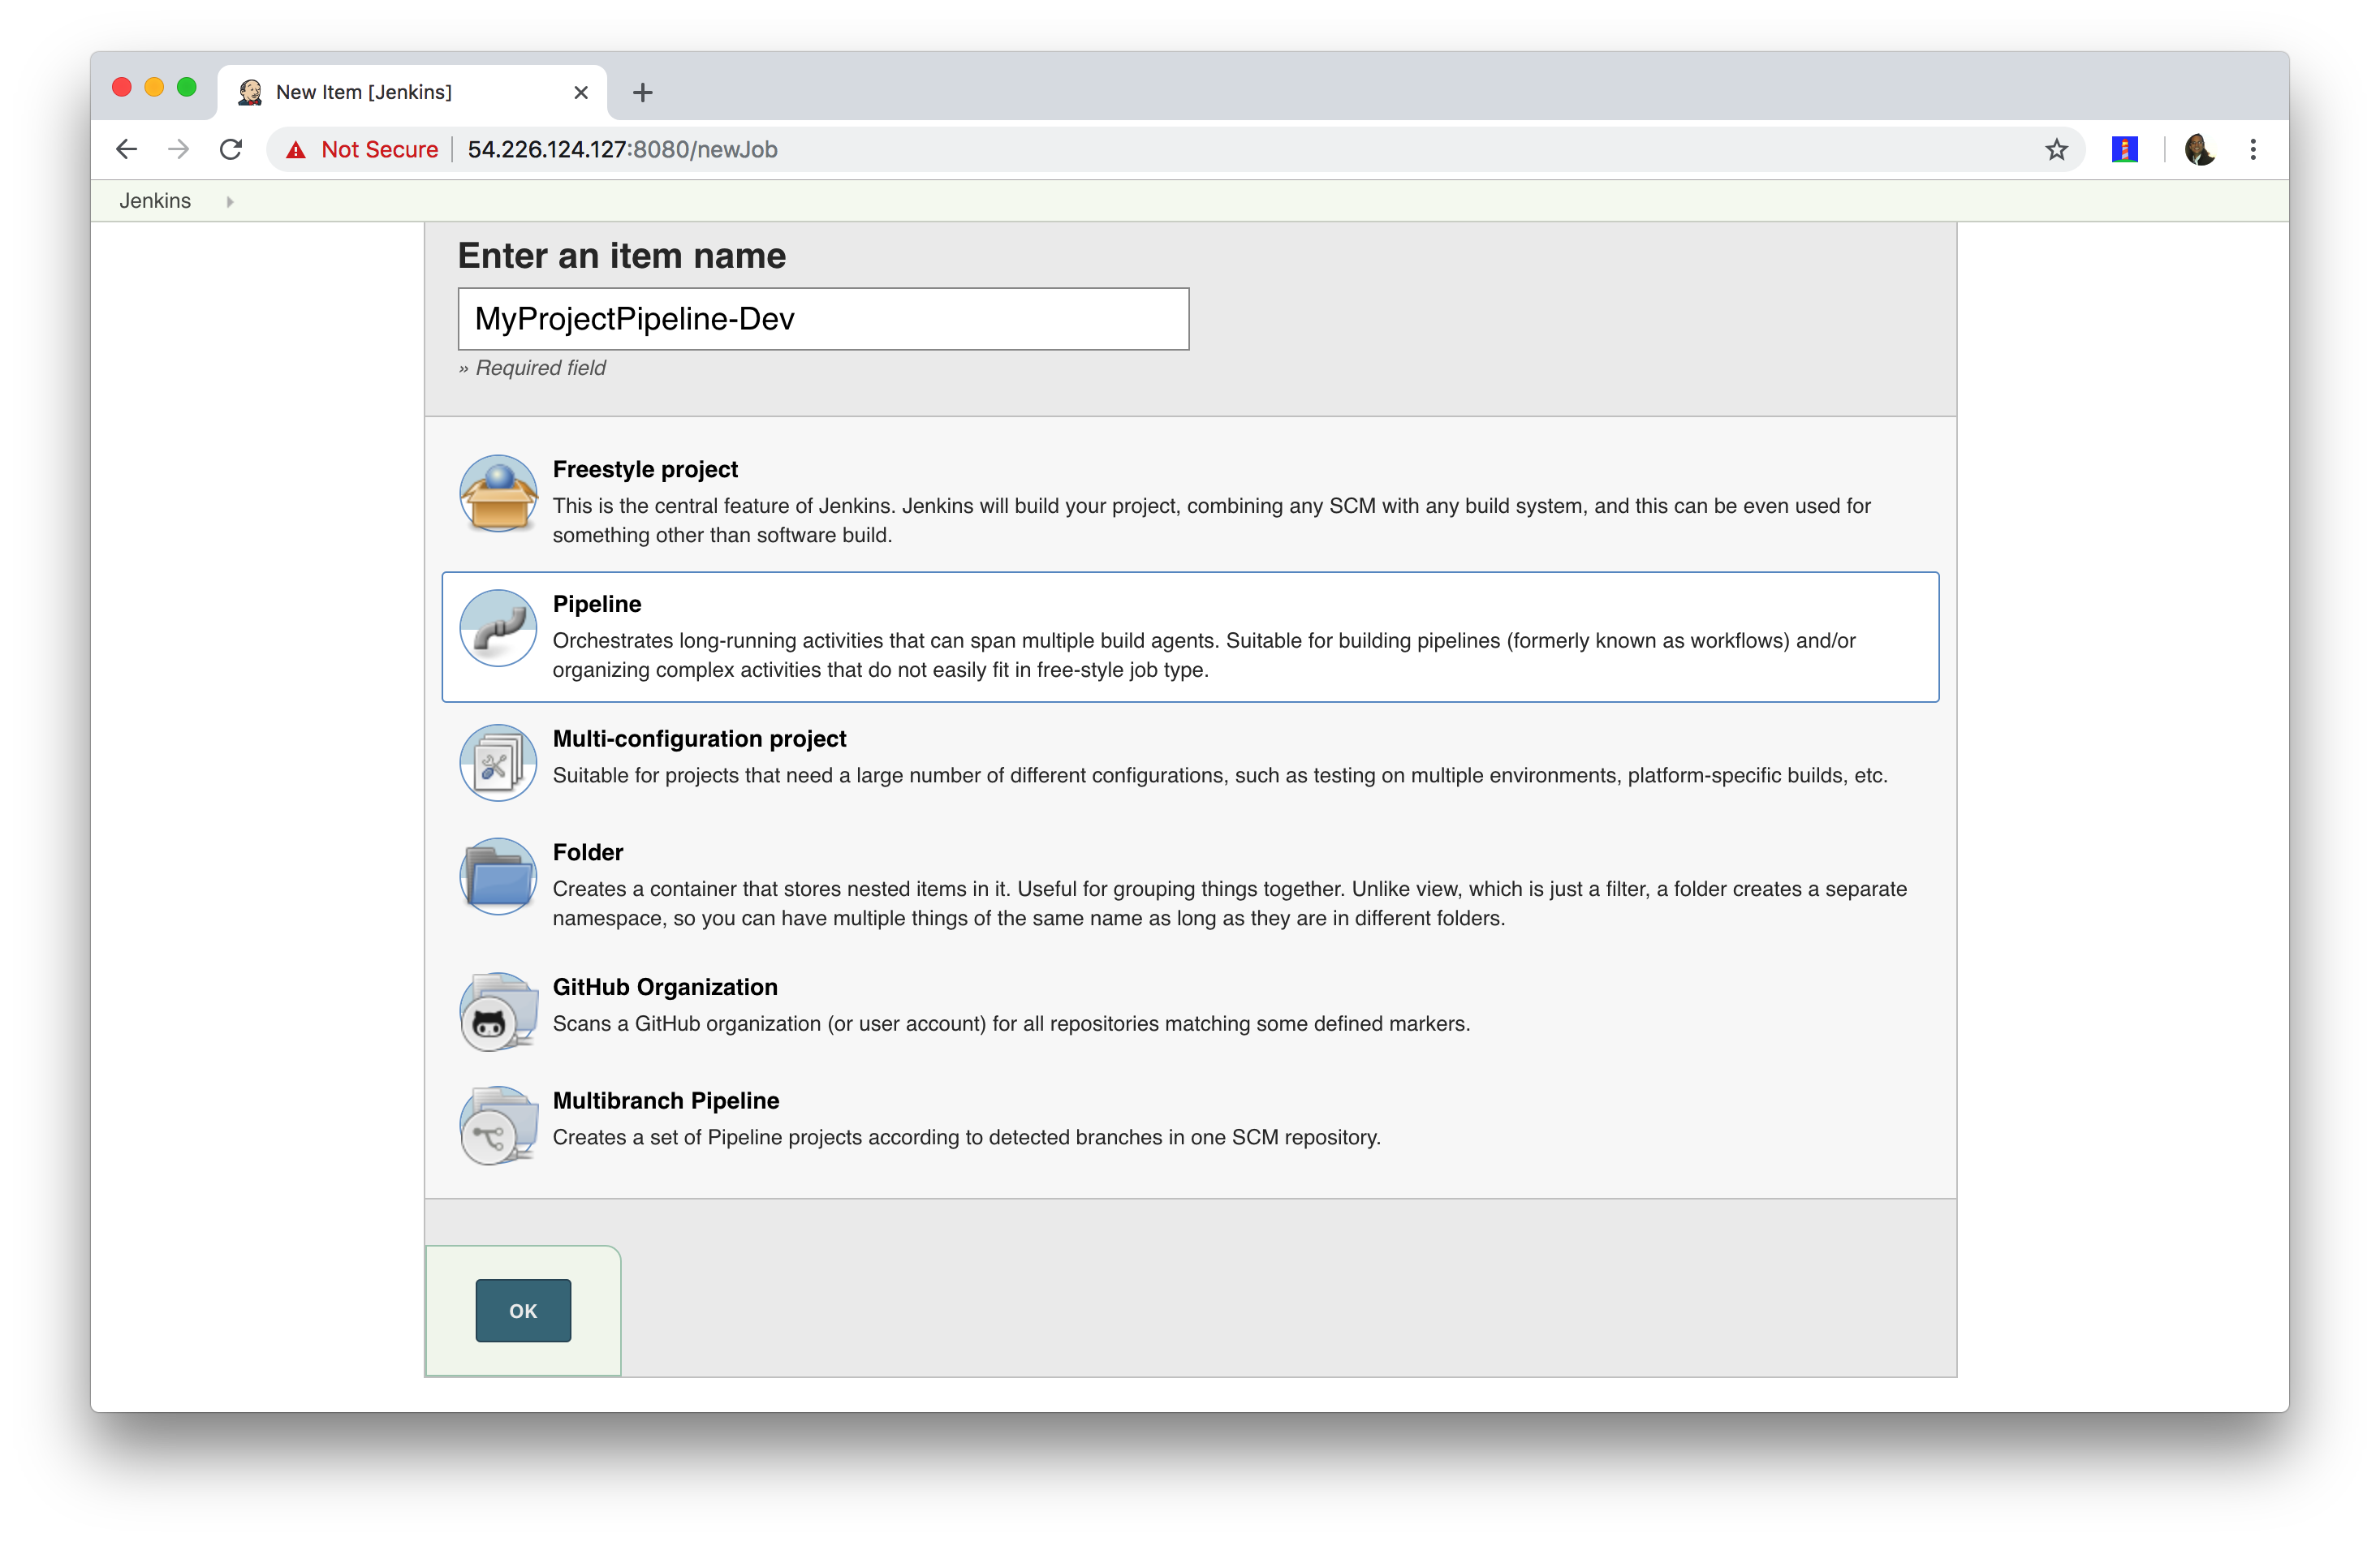Click the OK button to confirm

(520, 1310)
